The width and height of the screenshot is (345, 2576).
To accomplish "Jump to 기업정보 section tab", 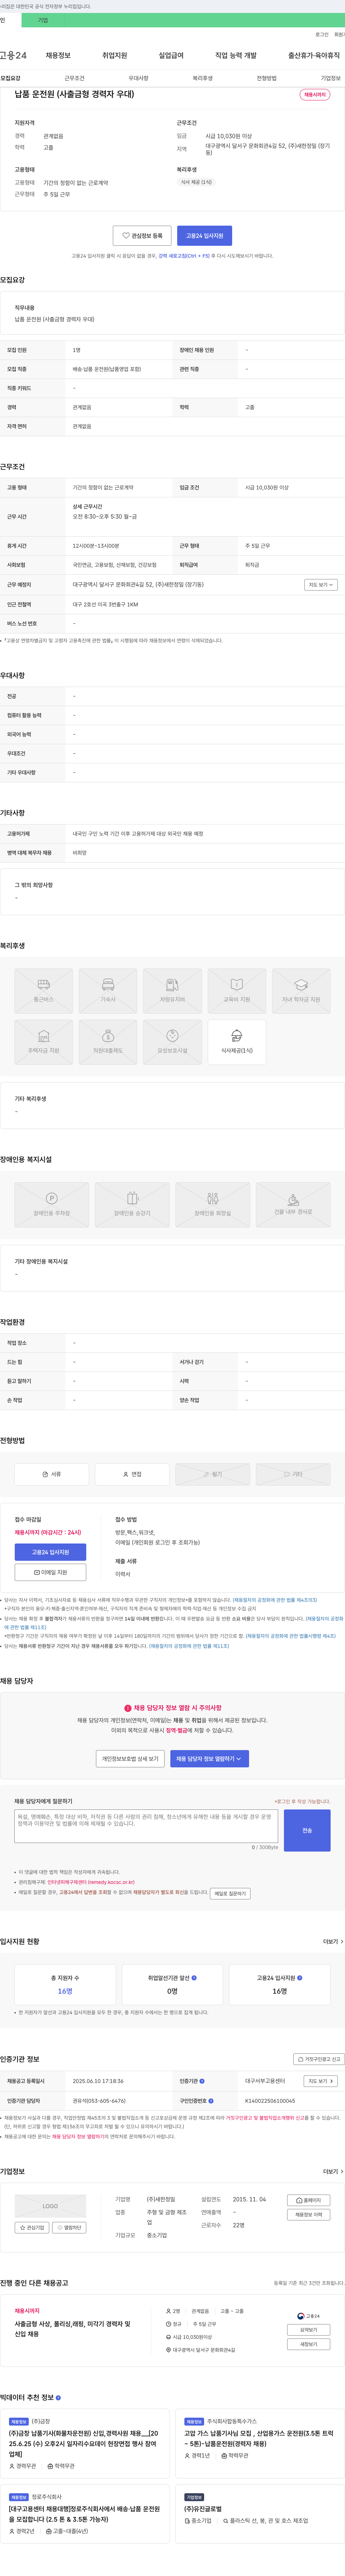I will coord(331,78).
